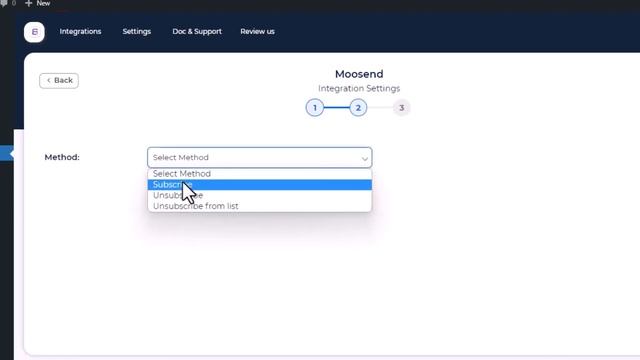The image size is (640, 360).
Task: Choose Subscribe from the method list
Action: 260,185
